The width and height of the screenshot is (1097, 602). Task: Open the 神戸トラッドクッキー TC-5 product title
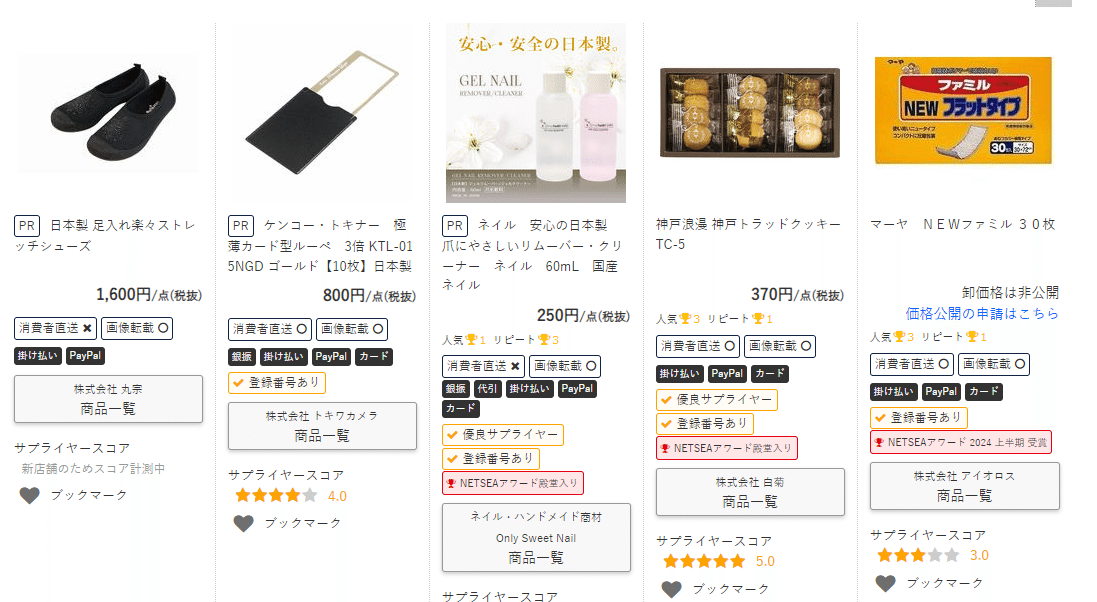pos(748,234)
